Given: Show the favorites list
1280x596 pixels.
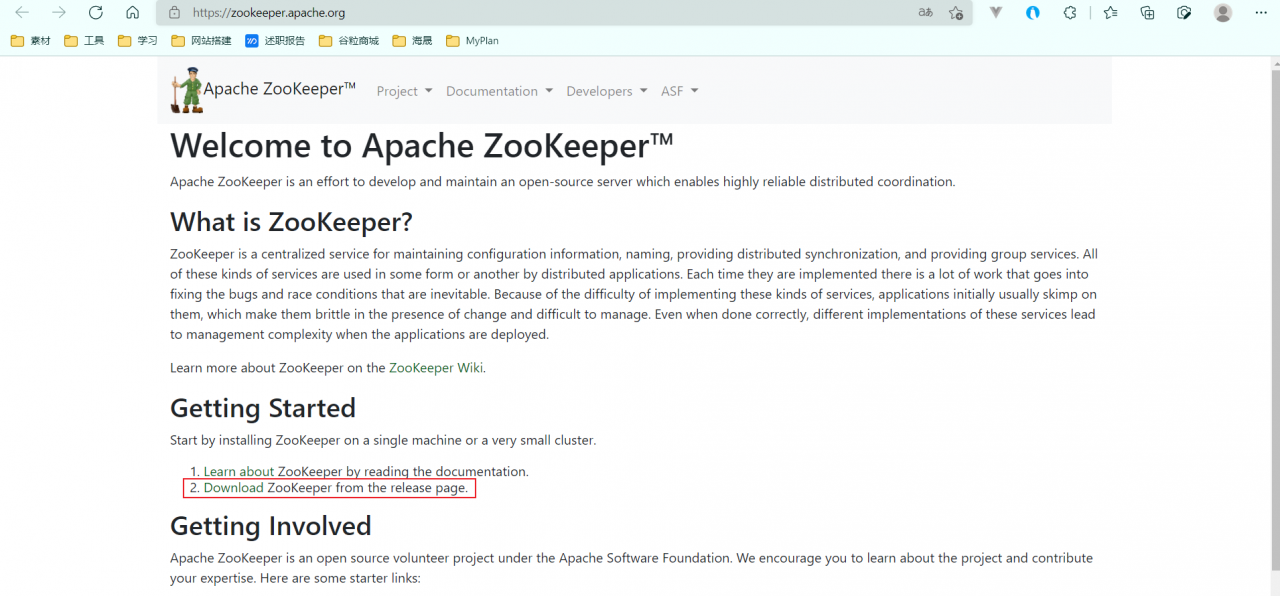Looking at the screenshot, I should click(x=1111, y=13).
